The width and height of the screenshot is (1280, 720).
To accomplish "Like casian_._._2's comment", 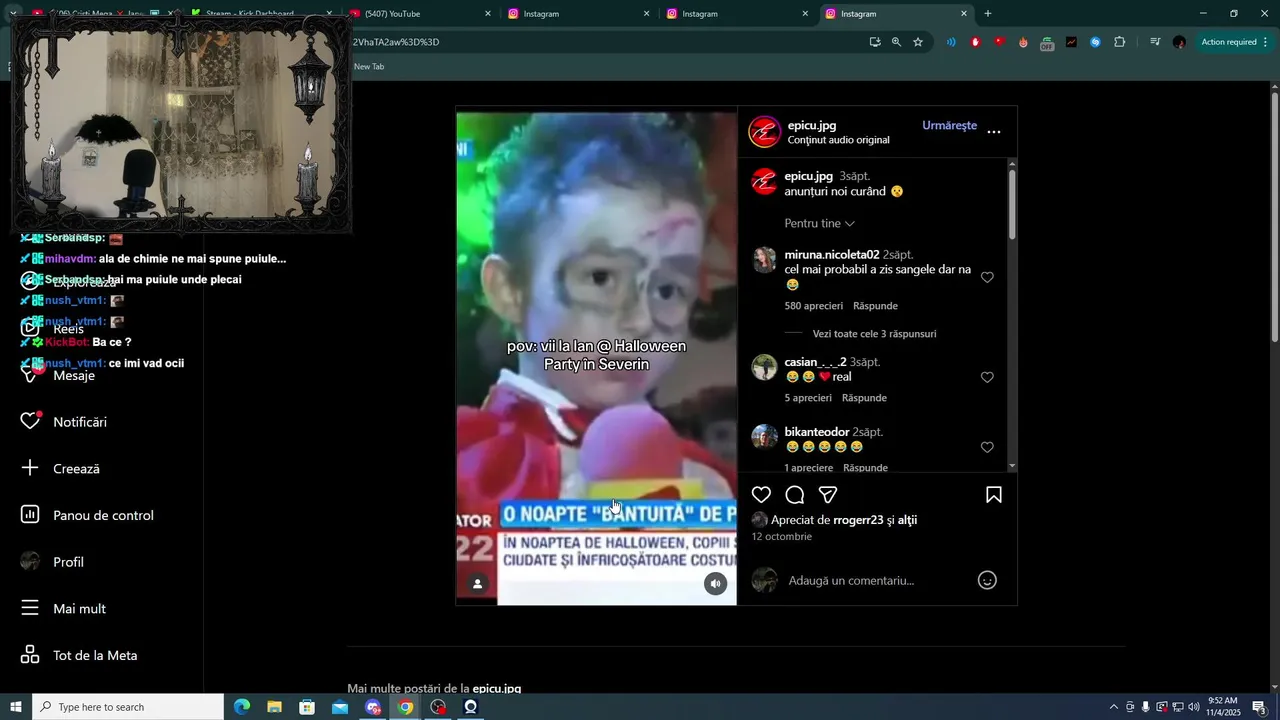I will [987, 377].
